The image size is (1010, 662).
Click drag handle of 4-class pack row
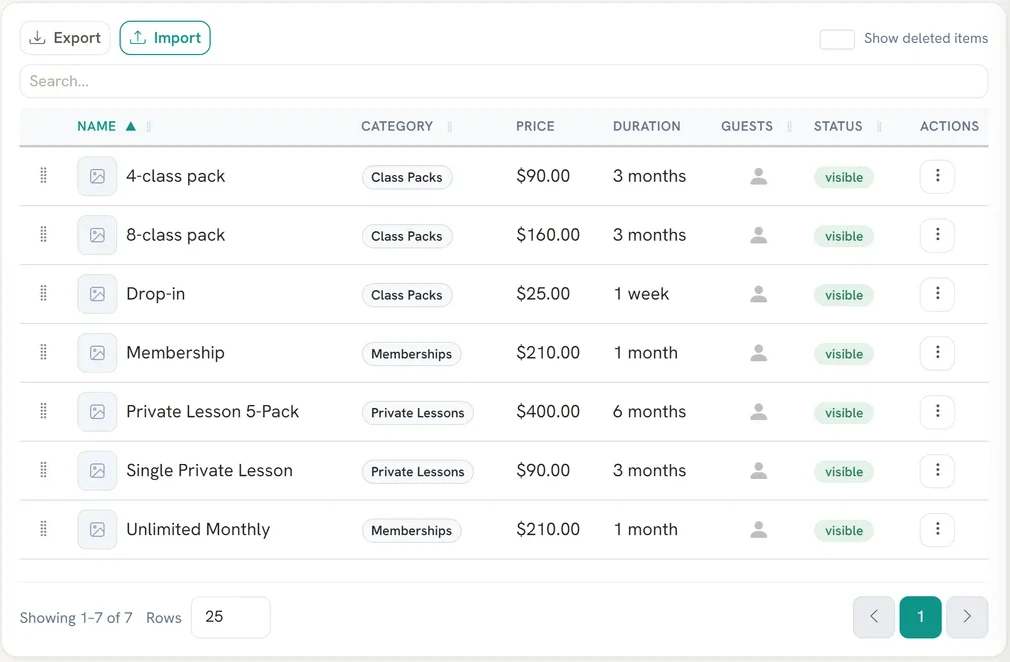click(x=43, y=175)
